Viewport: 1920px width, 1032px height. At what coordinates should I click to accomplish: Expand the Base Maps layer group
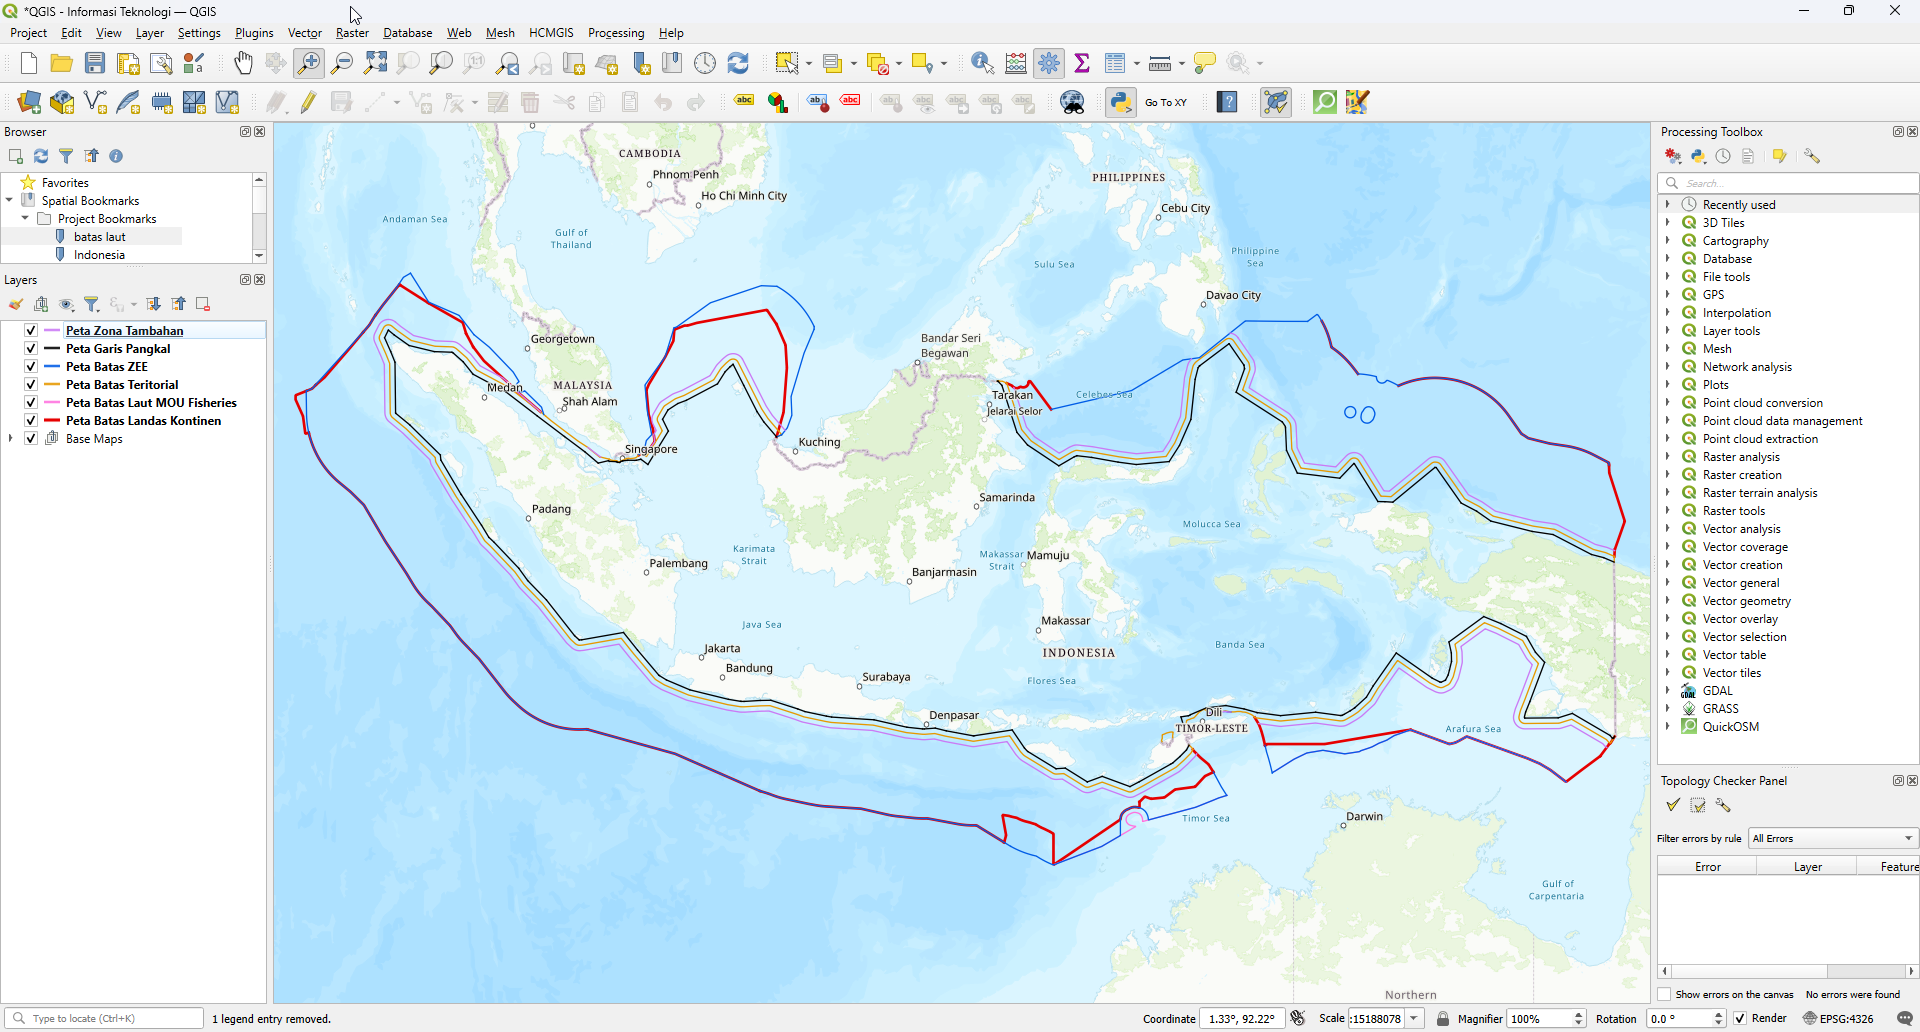[11, 439]
